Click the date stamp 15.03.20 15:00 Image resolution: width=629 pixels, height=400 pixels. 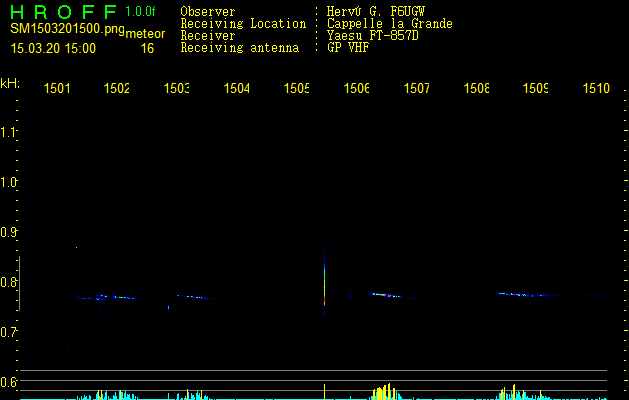[53, 49]
